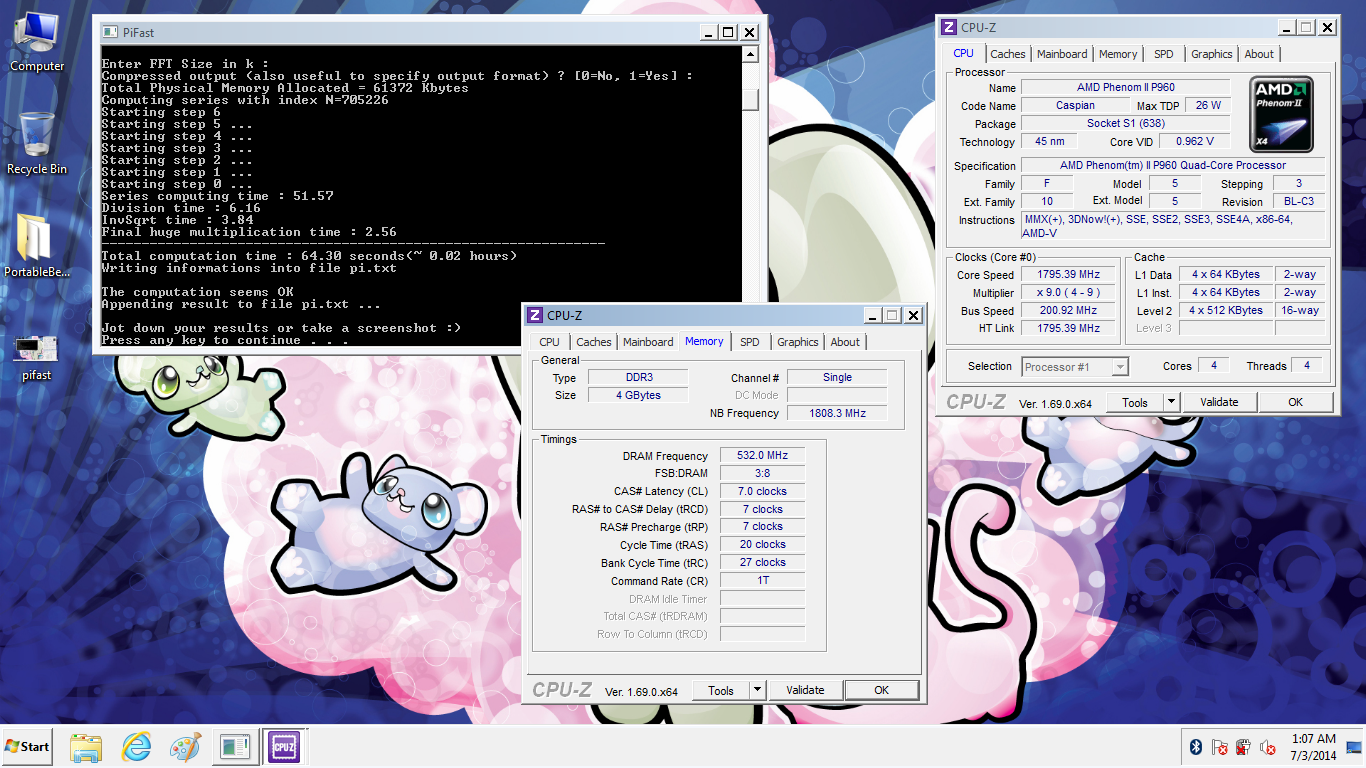The image size is (1366, 768).
Task: Select Caches tab in Memory CPU-Z window
Action: pyautogui.click(x=594, y=342)
